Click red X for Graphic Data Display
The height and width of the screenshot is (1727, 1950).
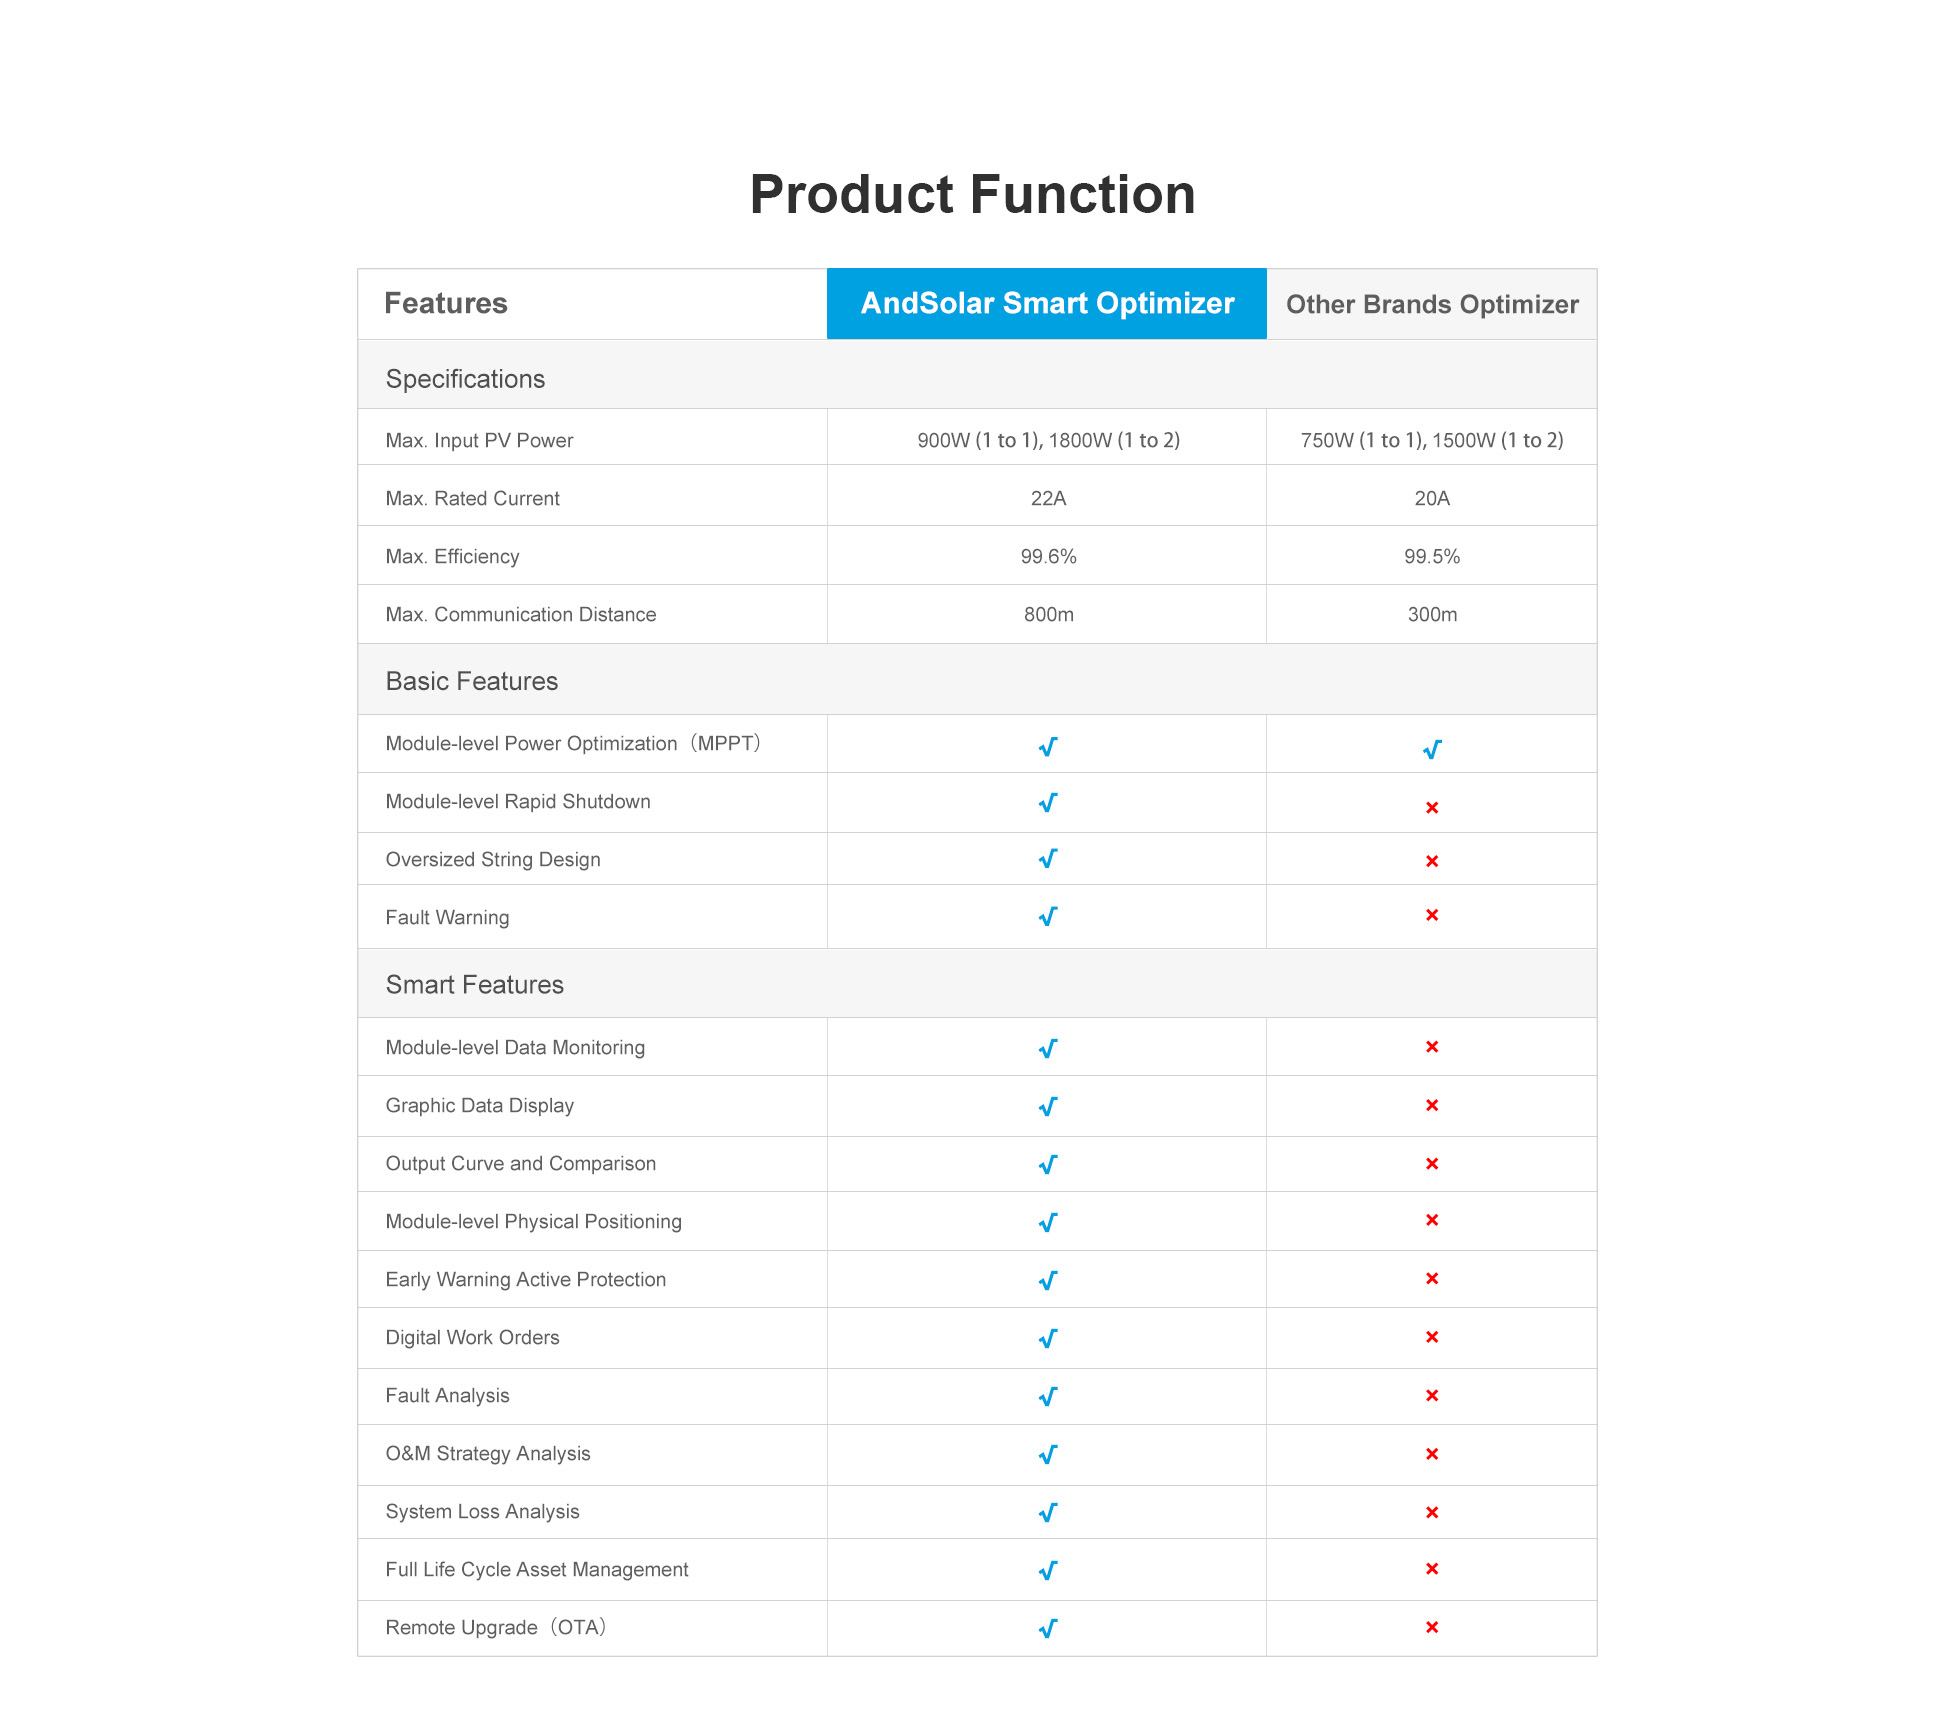(x=1431, y=1105)
